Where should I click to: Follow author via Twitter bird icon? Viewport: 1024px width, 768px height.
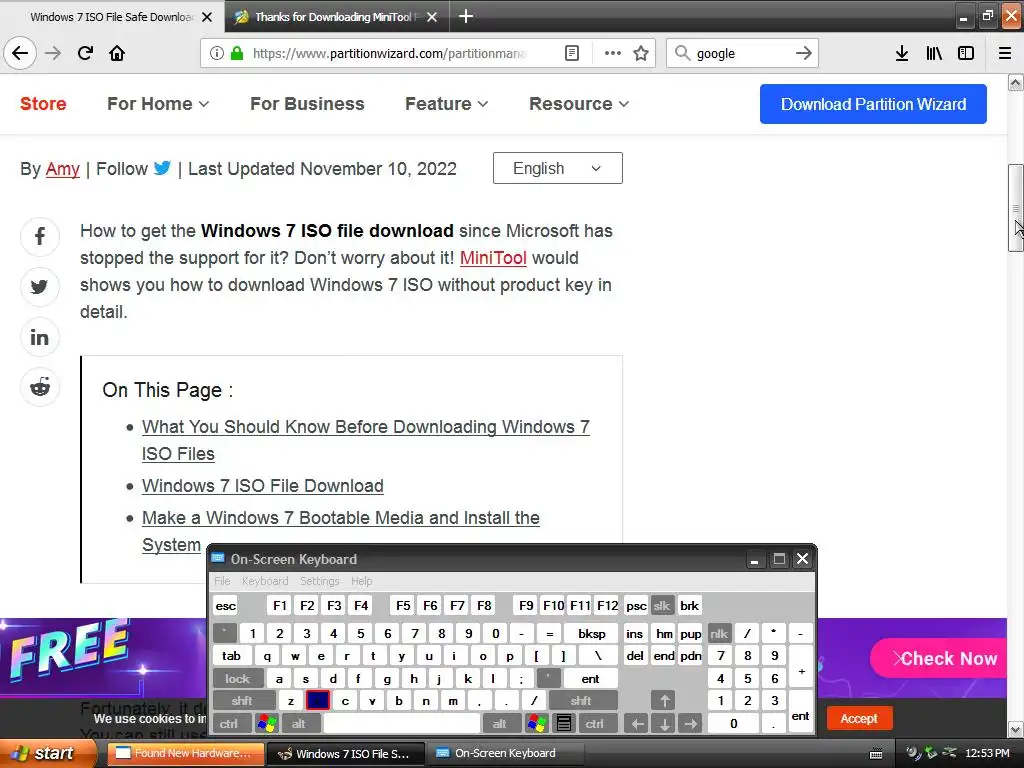click(x=162, y=168)
